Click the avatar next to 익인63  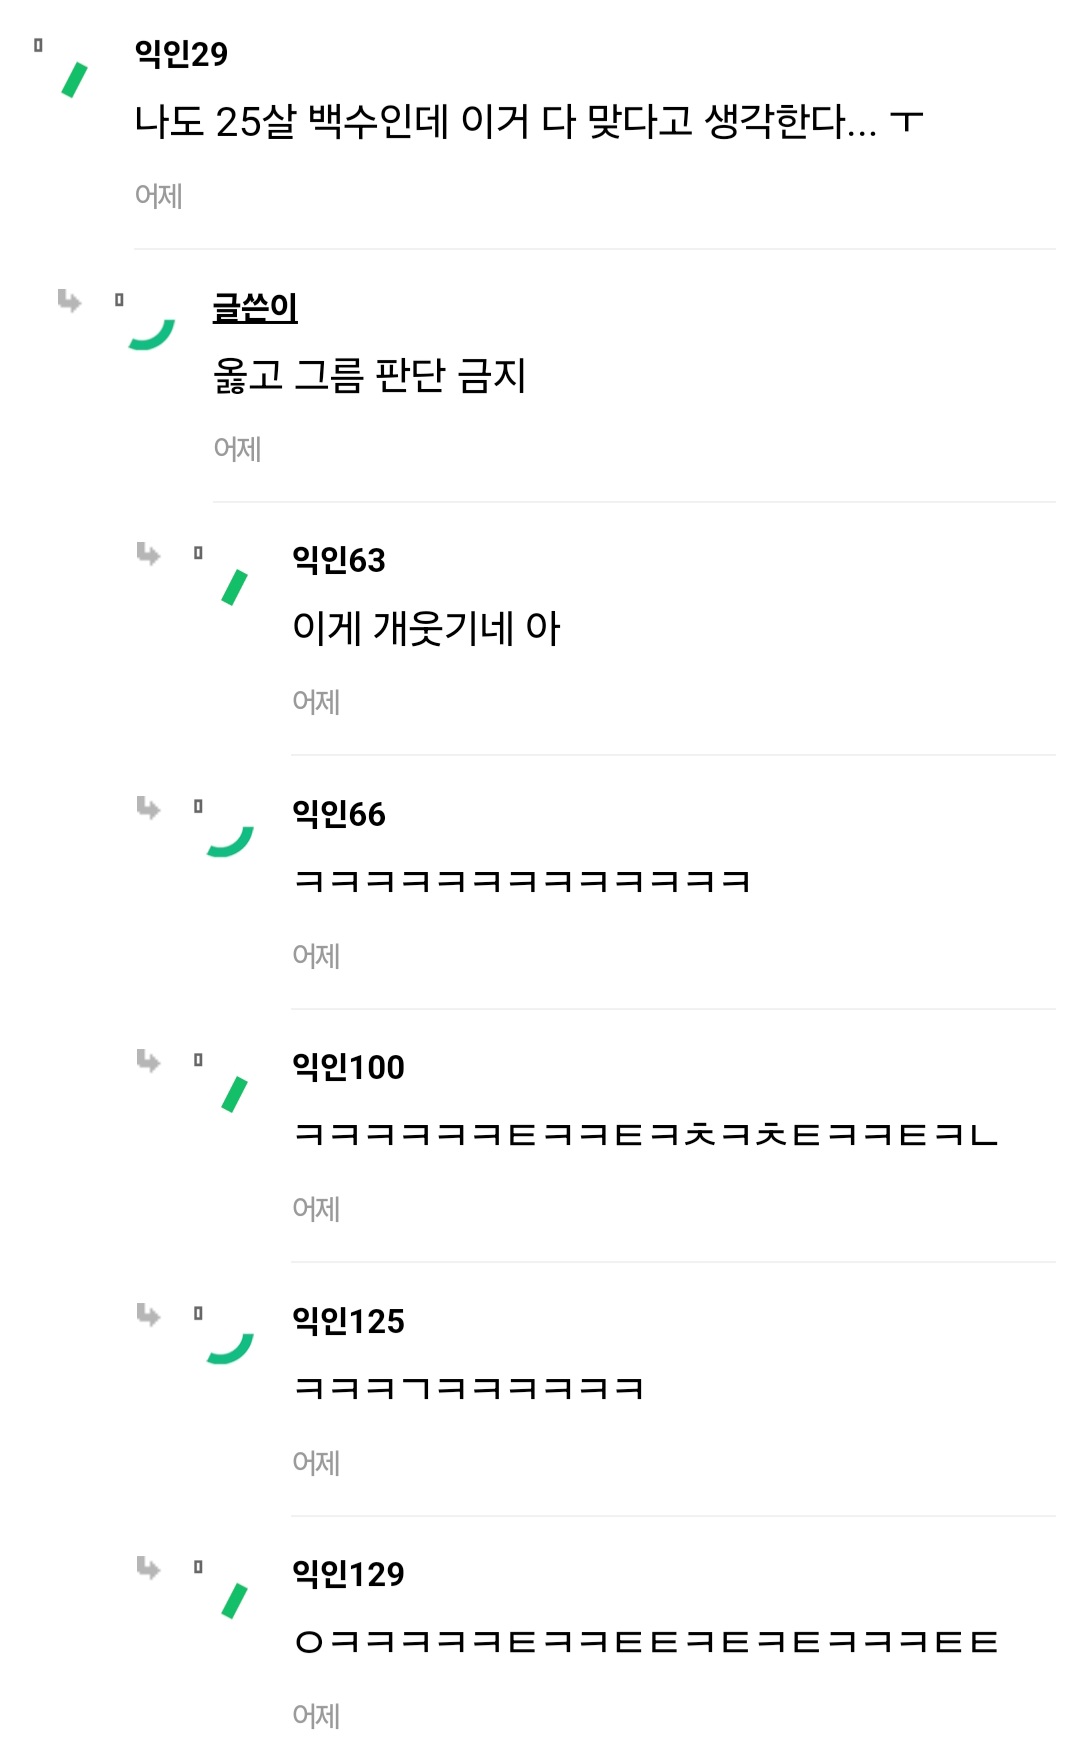click(x=233, y=587)
